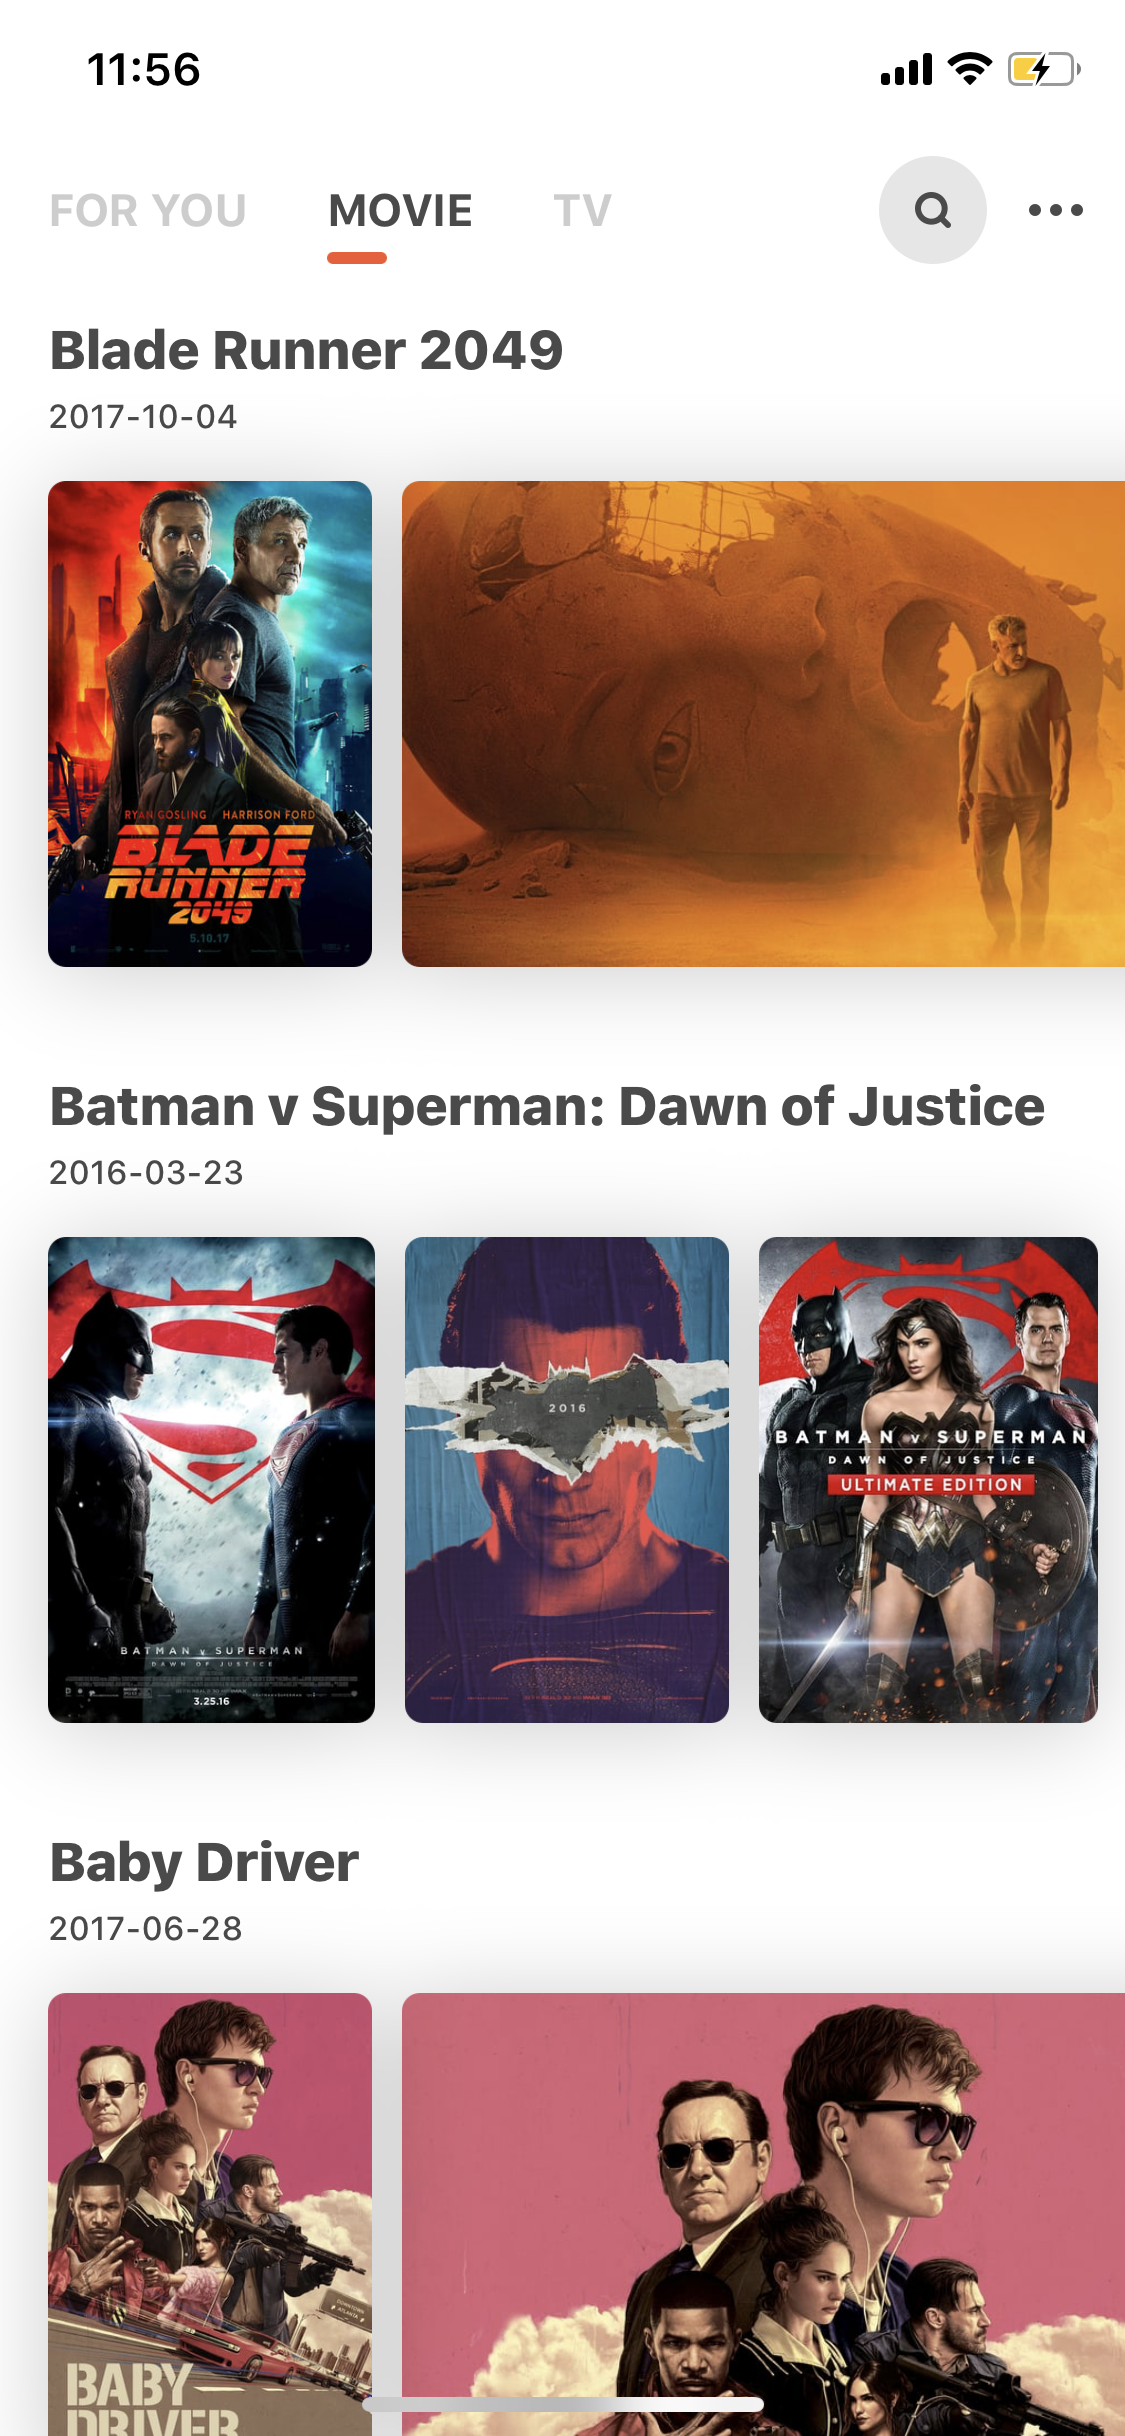Select the Ultimate Edition poster

coord(928,1480)
